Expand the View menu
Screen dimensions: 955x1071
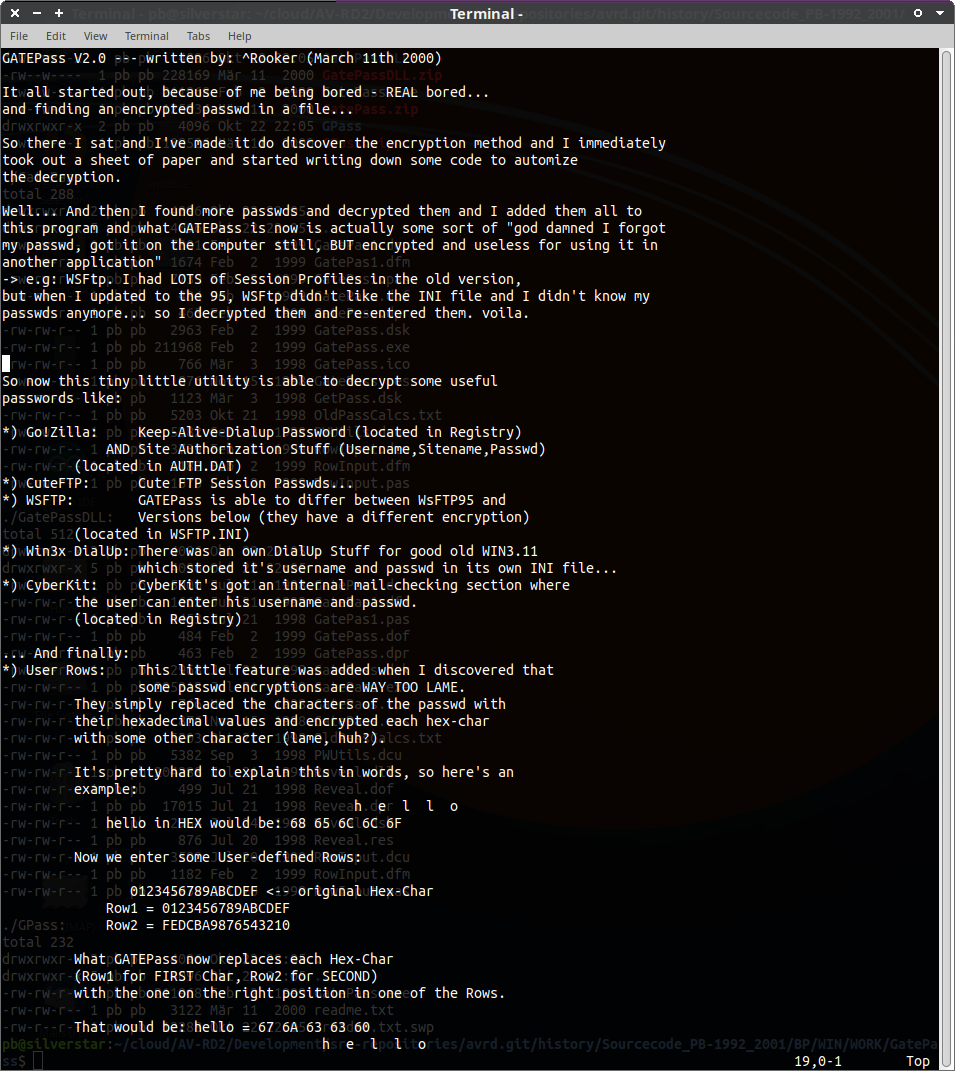point(95,36)
